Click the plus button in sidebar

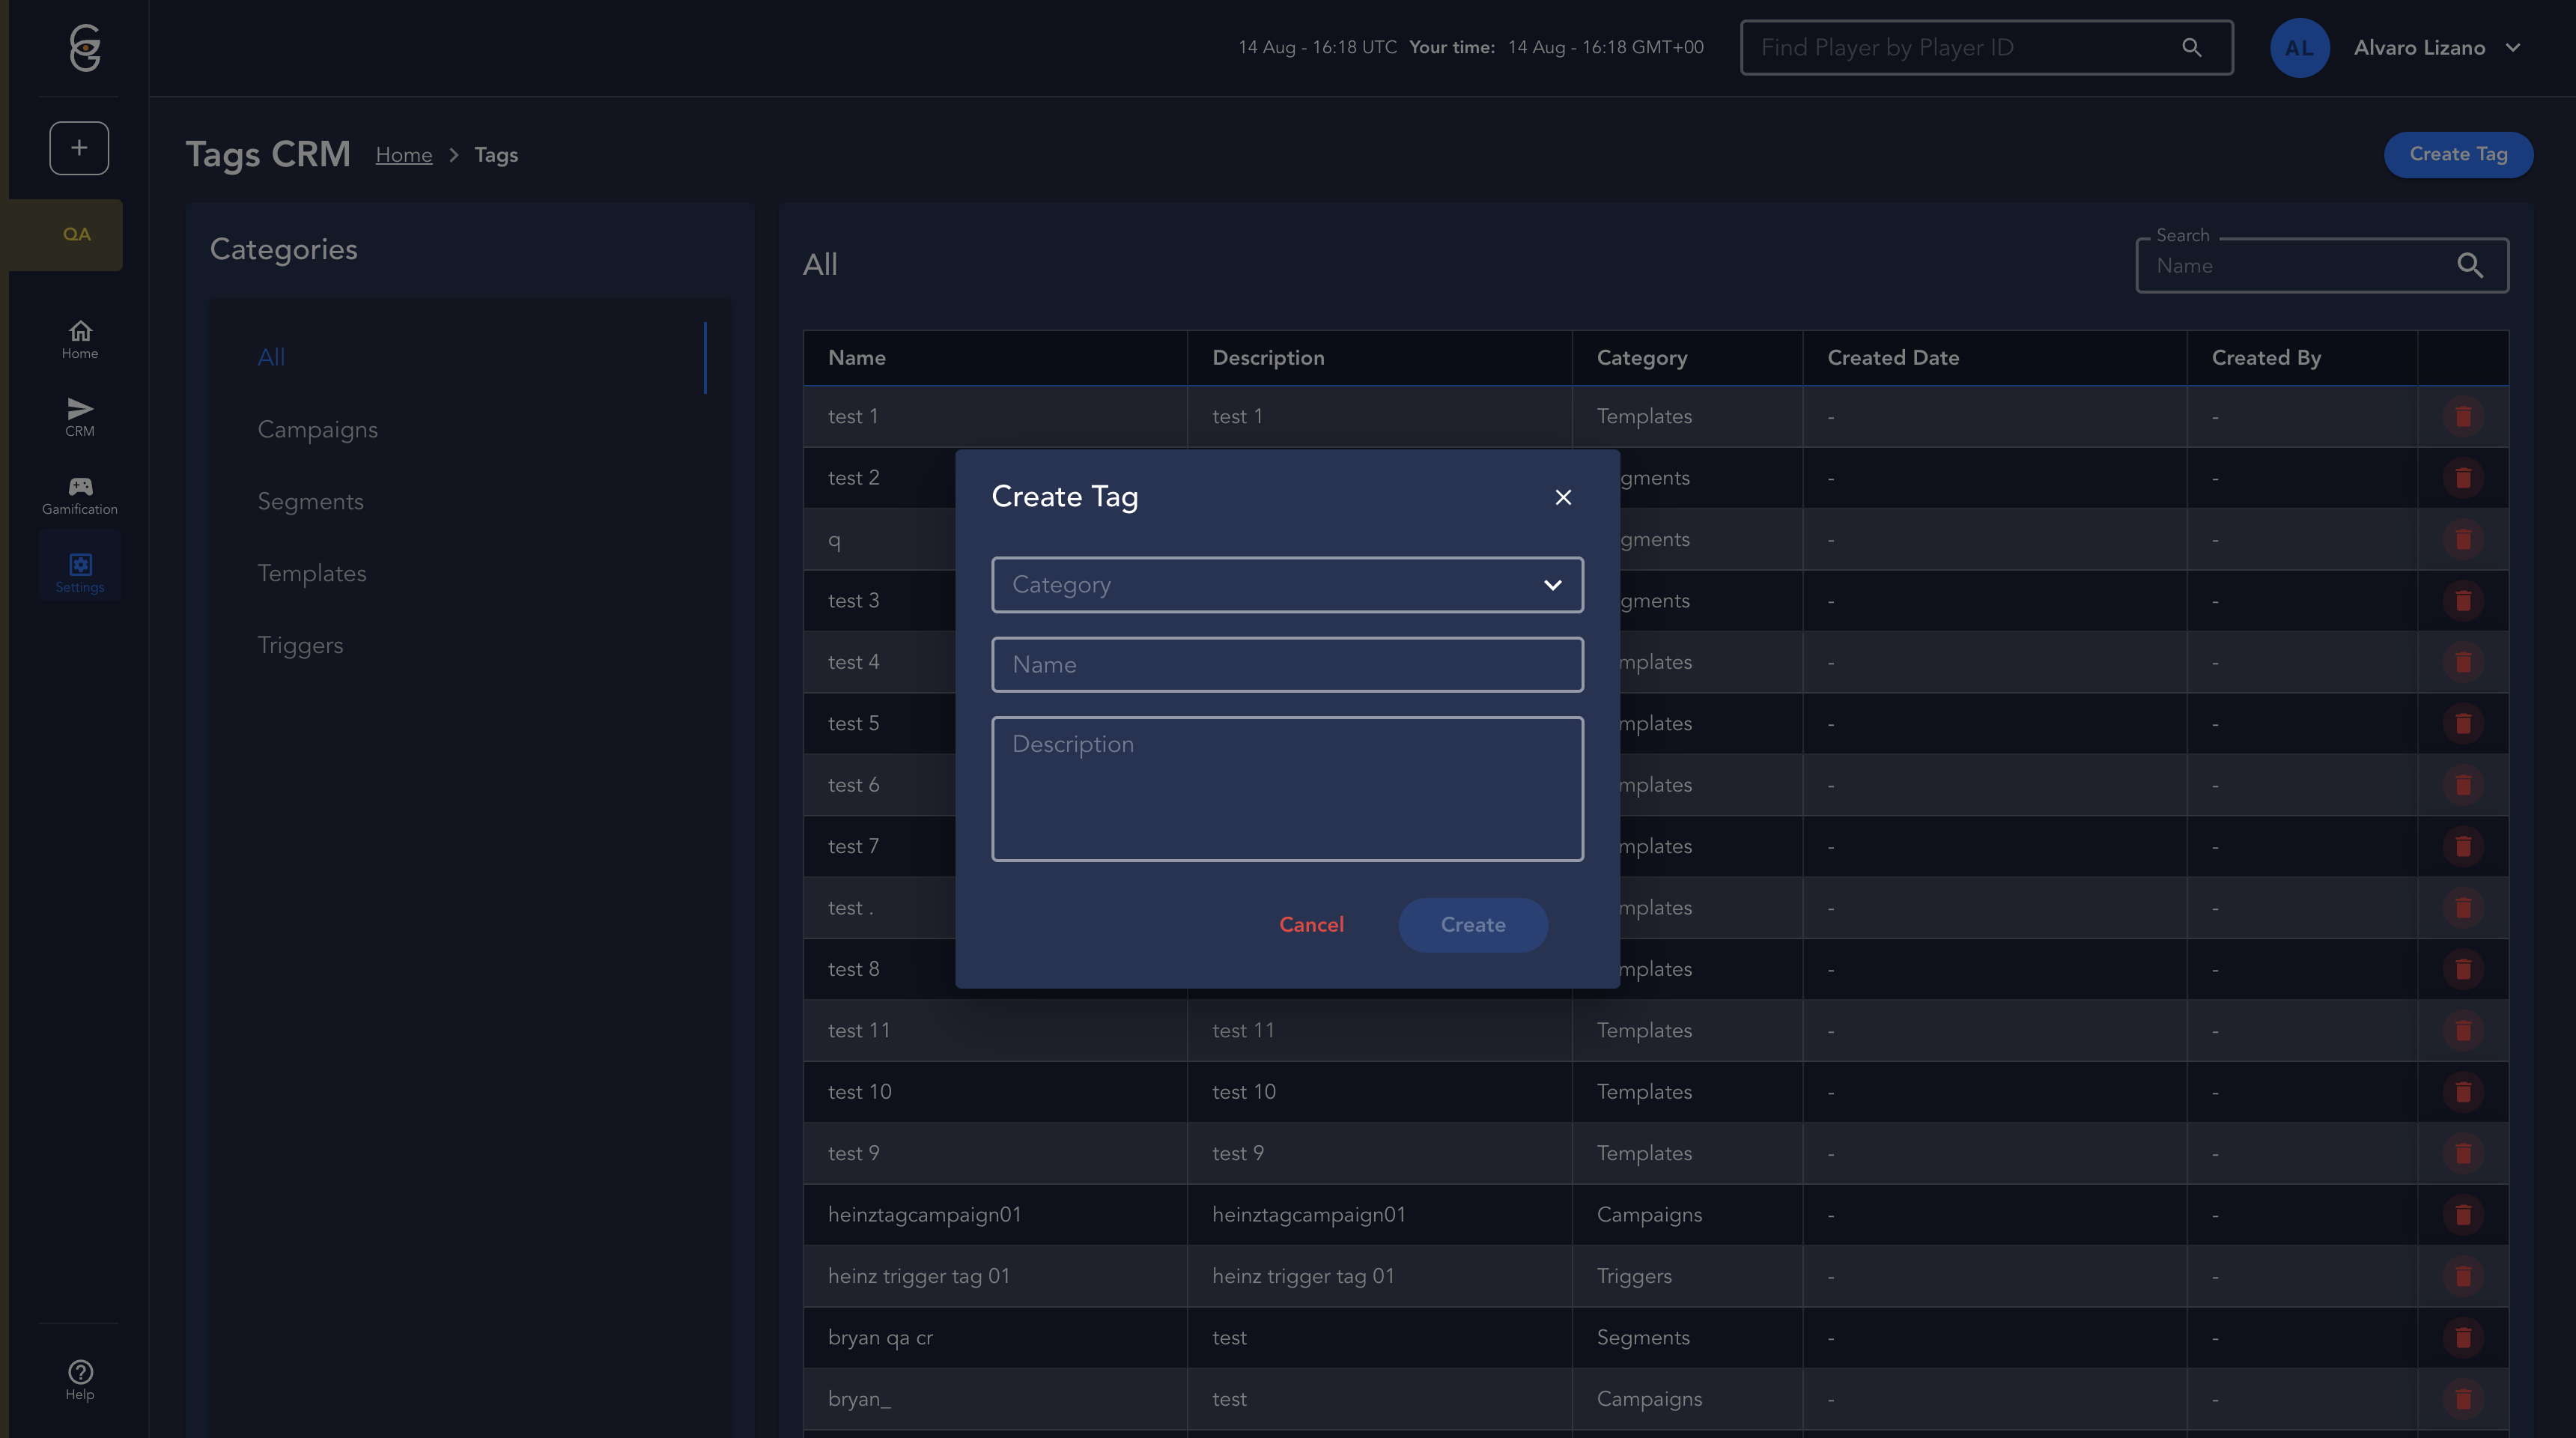[x=79, y=148]
